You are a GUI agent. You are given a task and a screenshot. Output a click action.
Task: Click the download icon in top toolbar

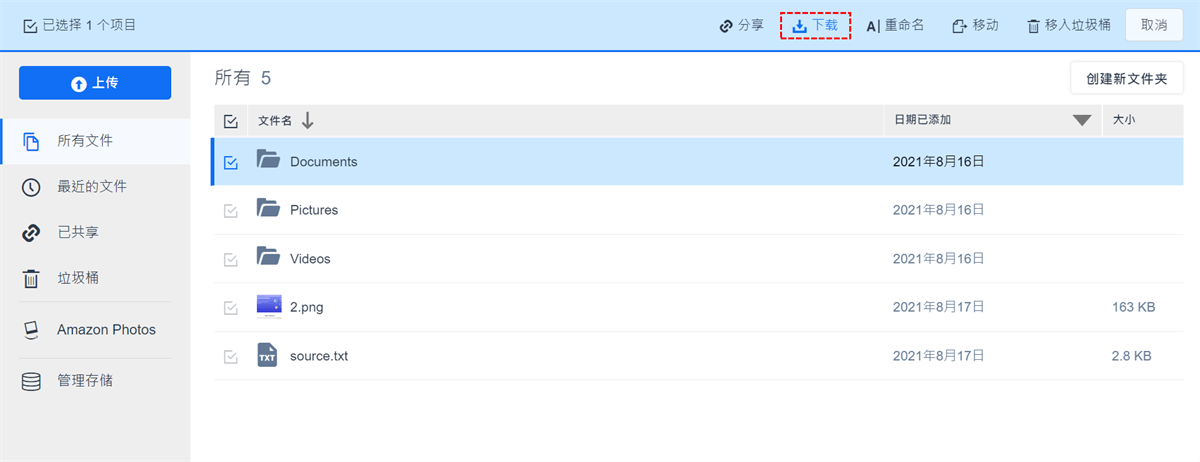pyautogui.click(x=799, y=26)
